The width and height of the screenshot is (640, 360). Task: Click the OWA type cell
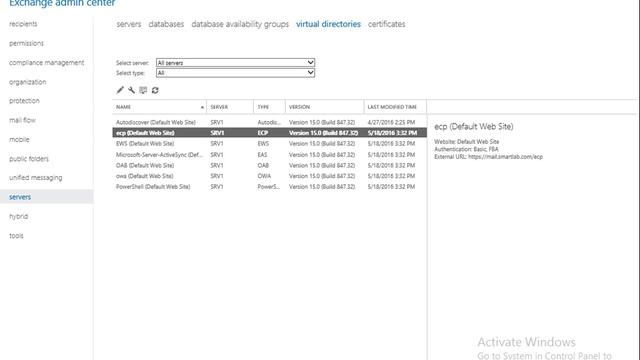click(x=264, y=176)
